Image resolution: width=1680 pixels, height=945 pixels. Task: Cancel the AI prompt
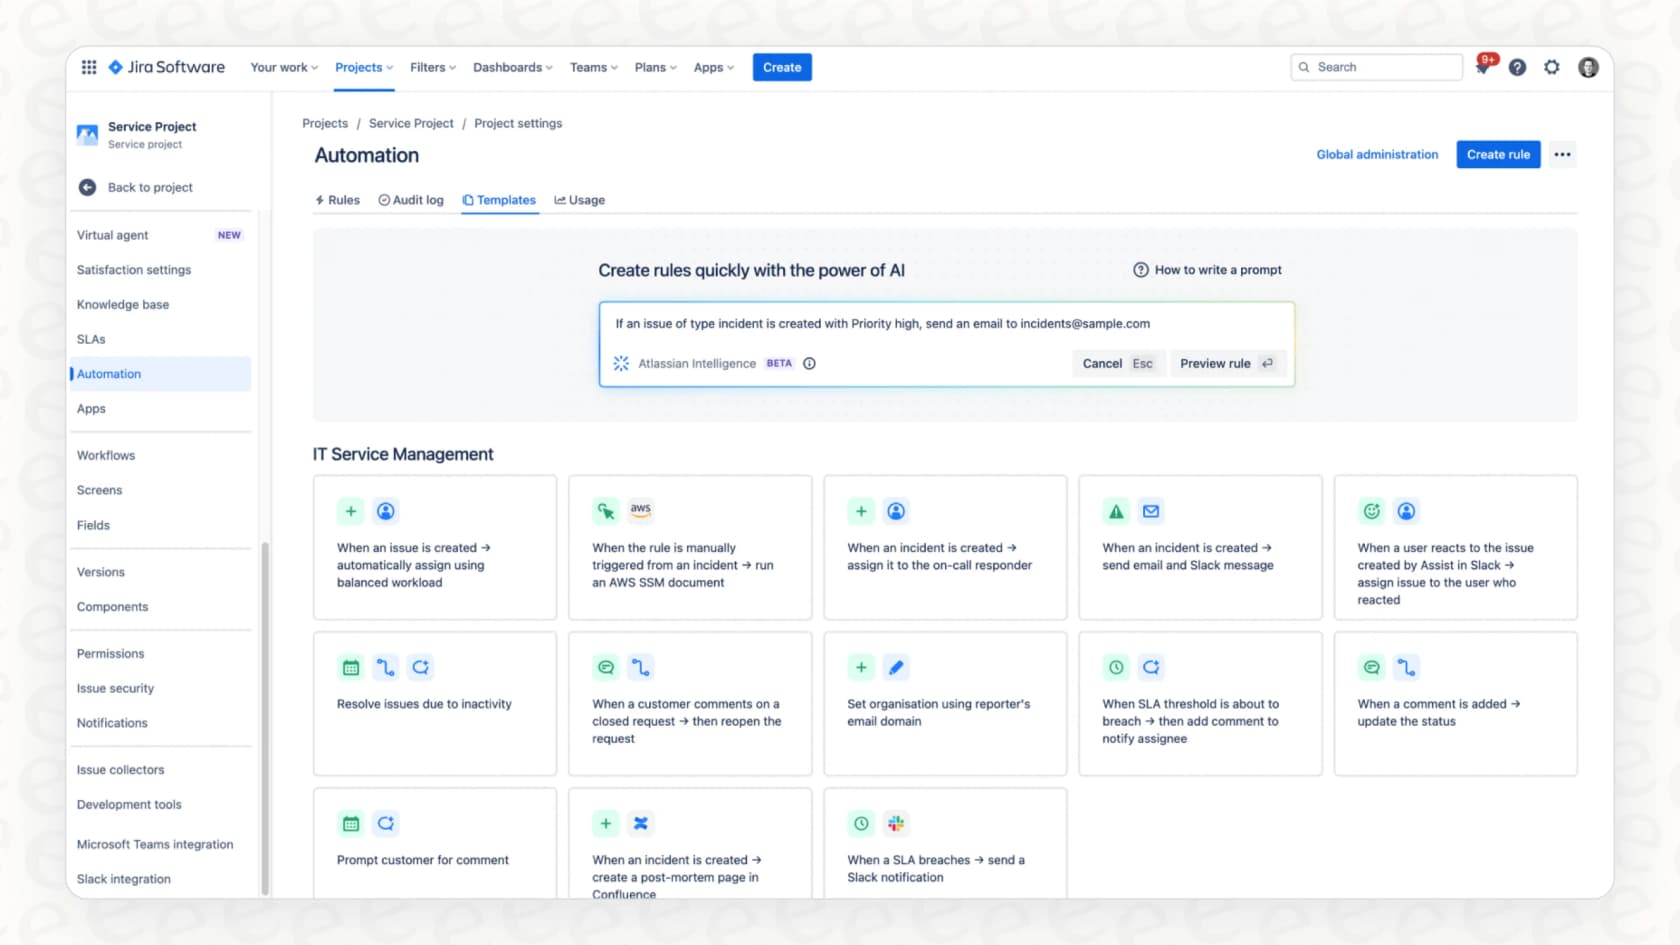pos(1117,363)
